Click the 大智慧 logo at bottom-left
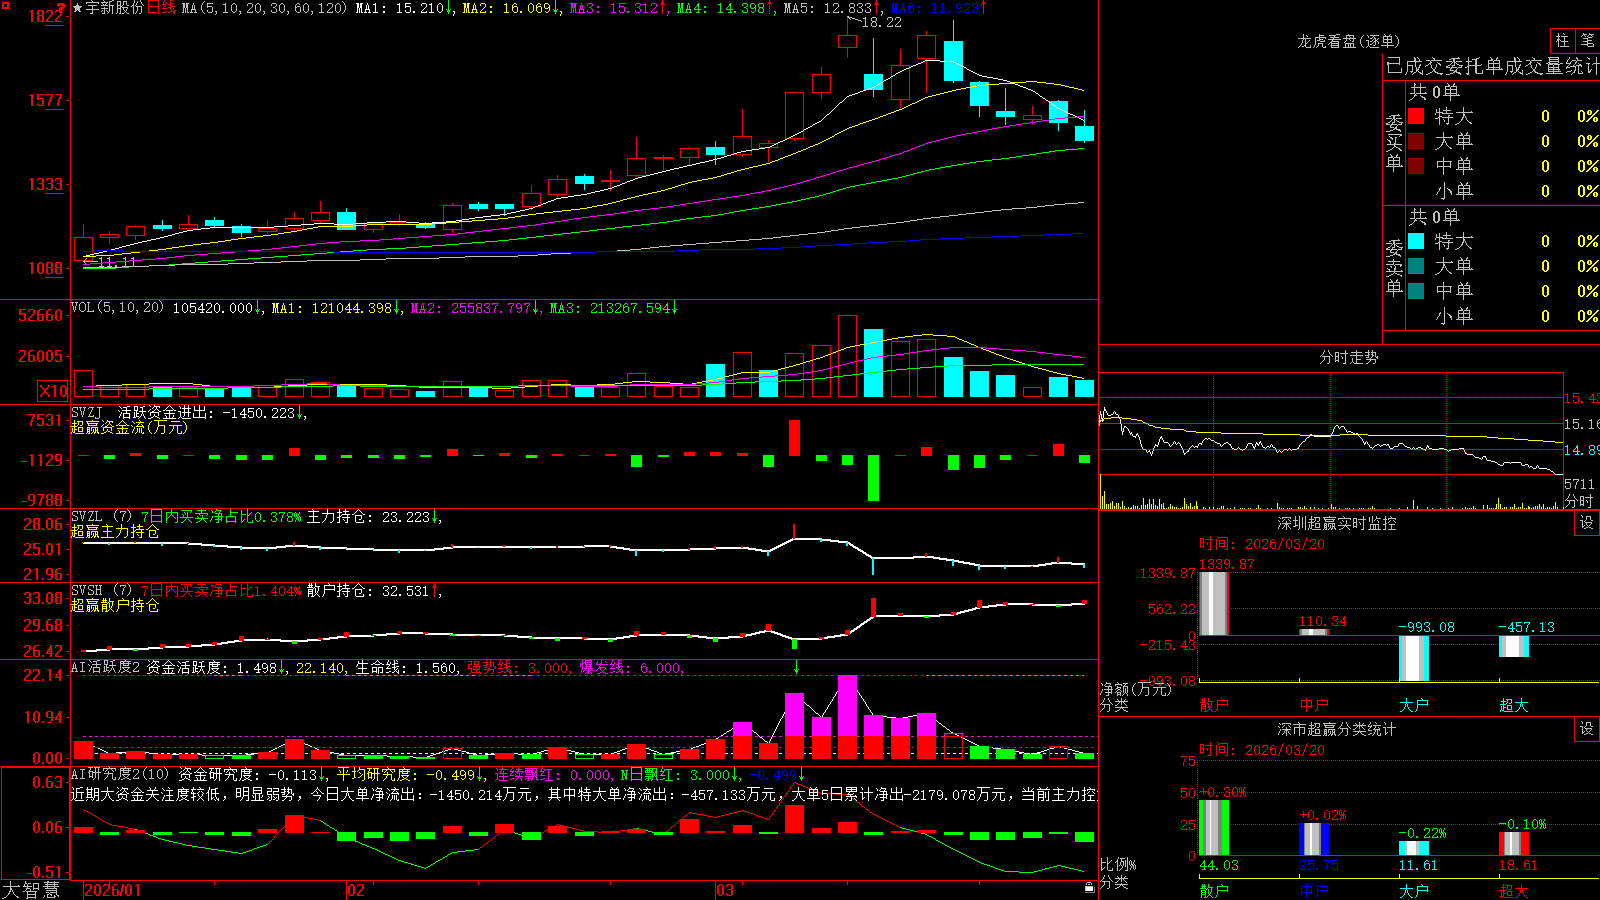 (x=31, y=889)
